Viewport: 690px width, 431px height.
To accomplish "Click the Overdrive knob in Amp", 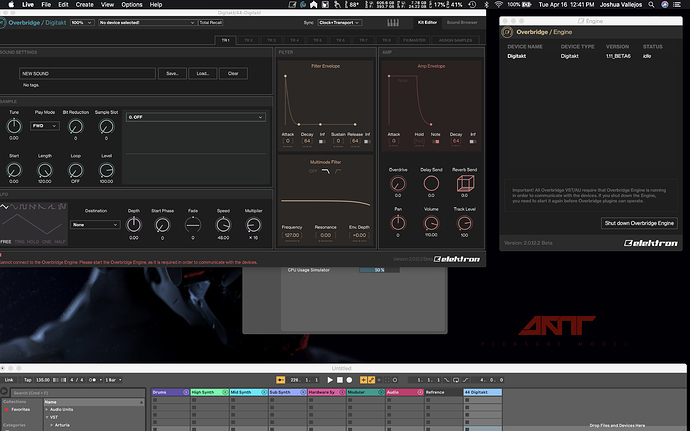I will pos(399,183).
